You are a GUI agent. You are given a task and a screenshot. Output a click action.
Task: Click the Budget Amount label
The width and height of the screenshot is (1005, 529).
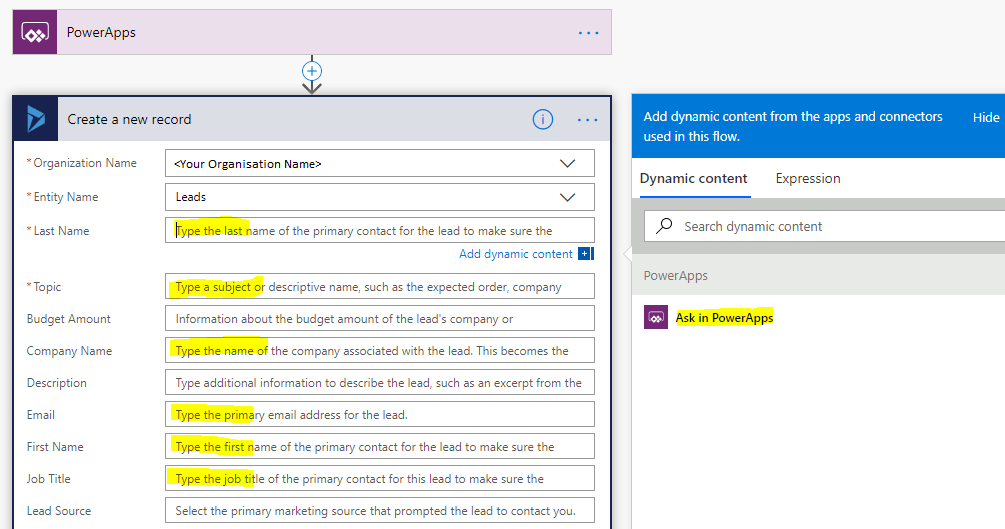click(69, 319)
